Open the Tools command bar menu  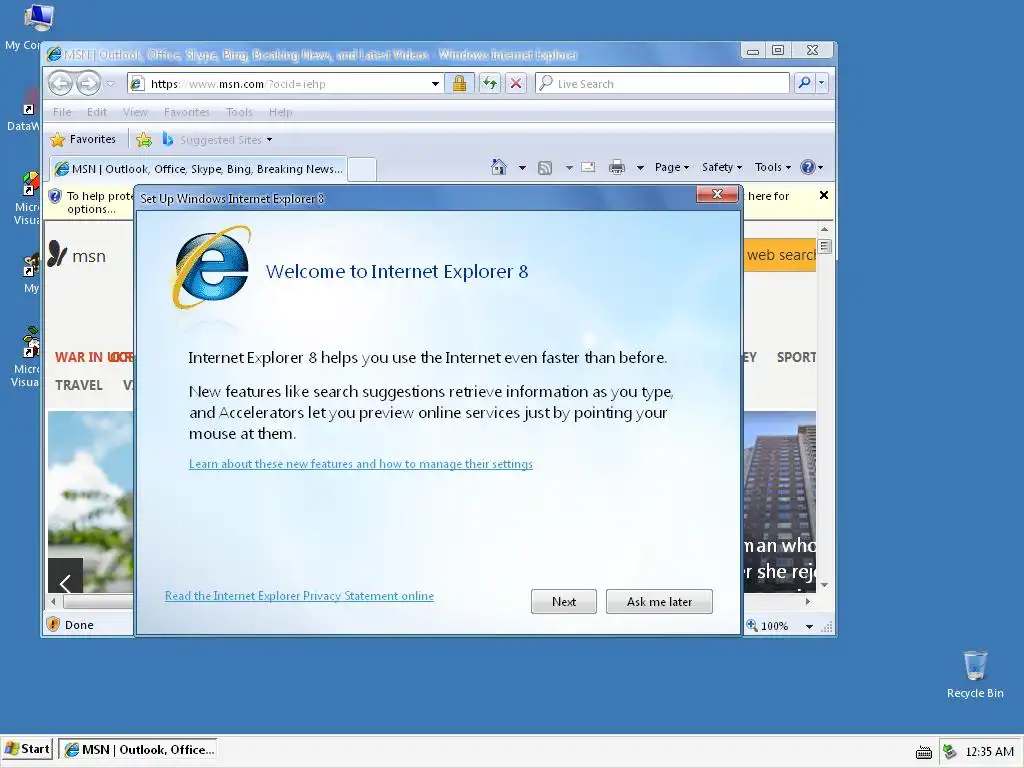[x=773, y=167]
